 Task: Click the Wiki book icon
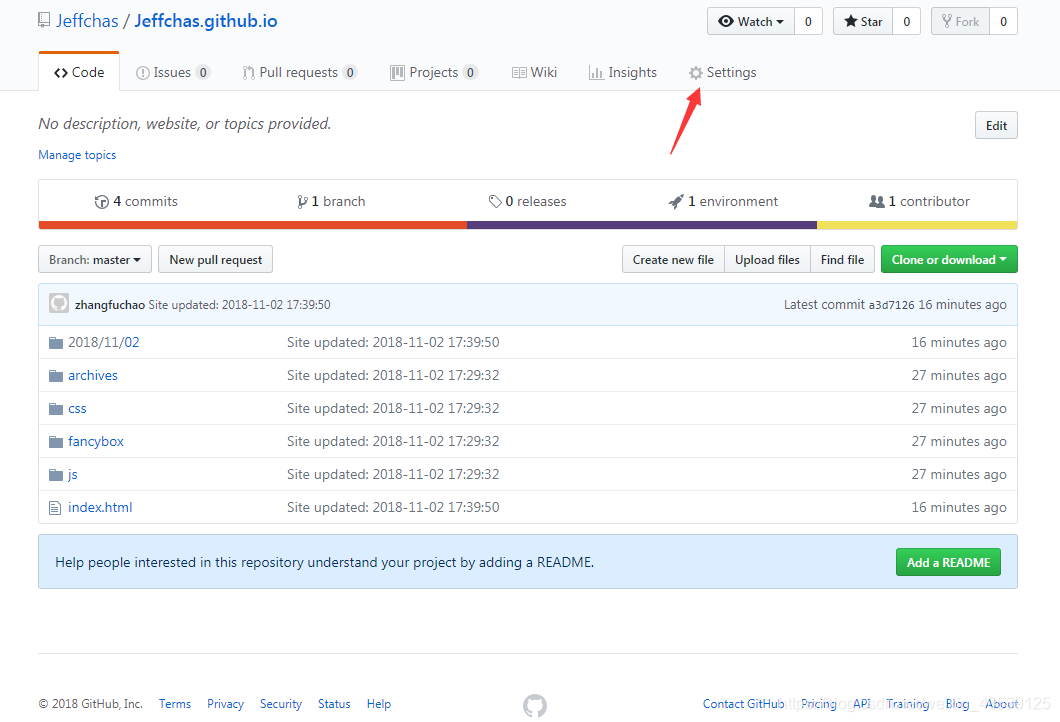point(519,73)
